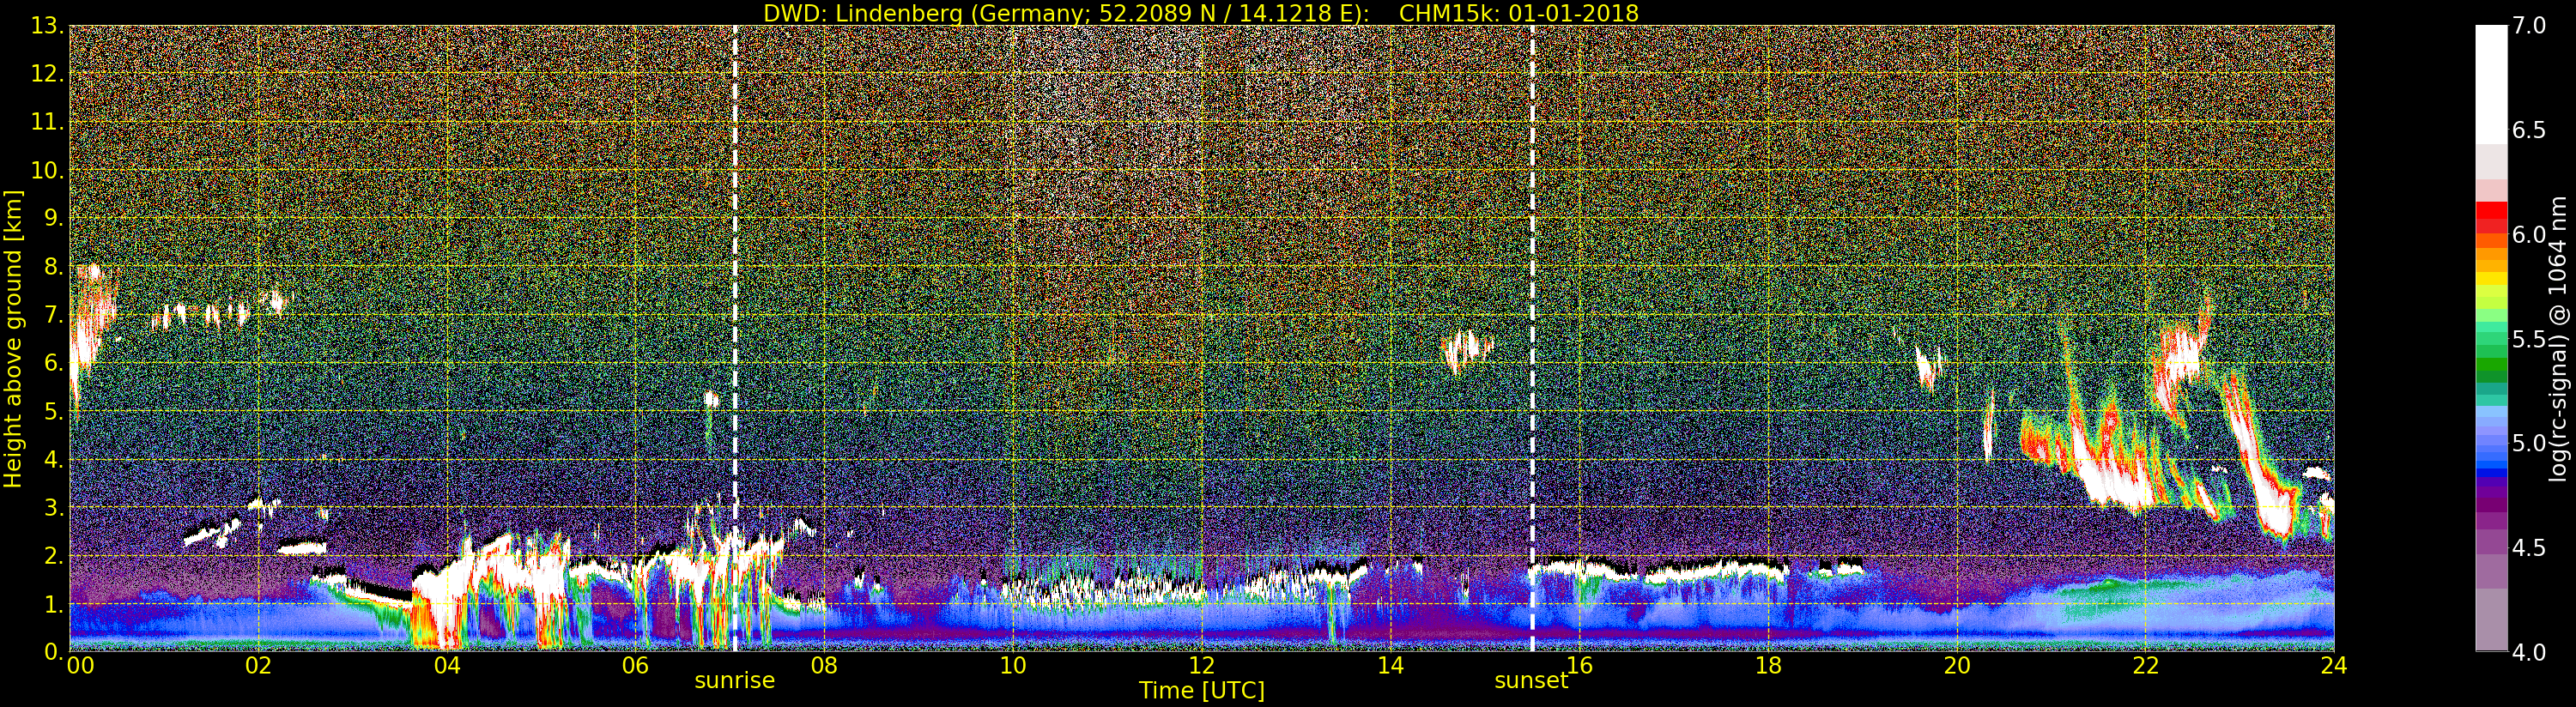Click the time axis tick label '00'
This screenshot has width=2576, height=707.
pos(80,666)
